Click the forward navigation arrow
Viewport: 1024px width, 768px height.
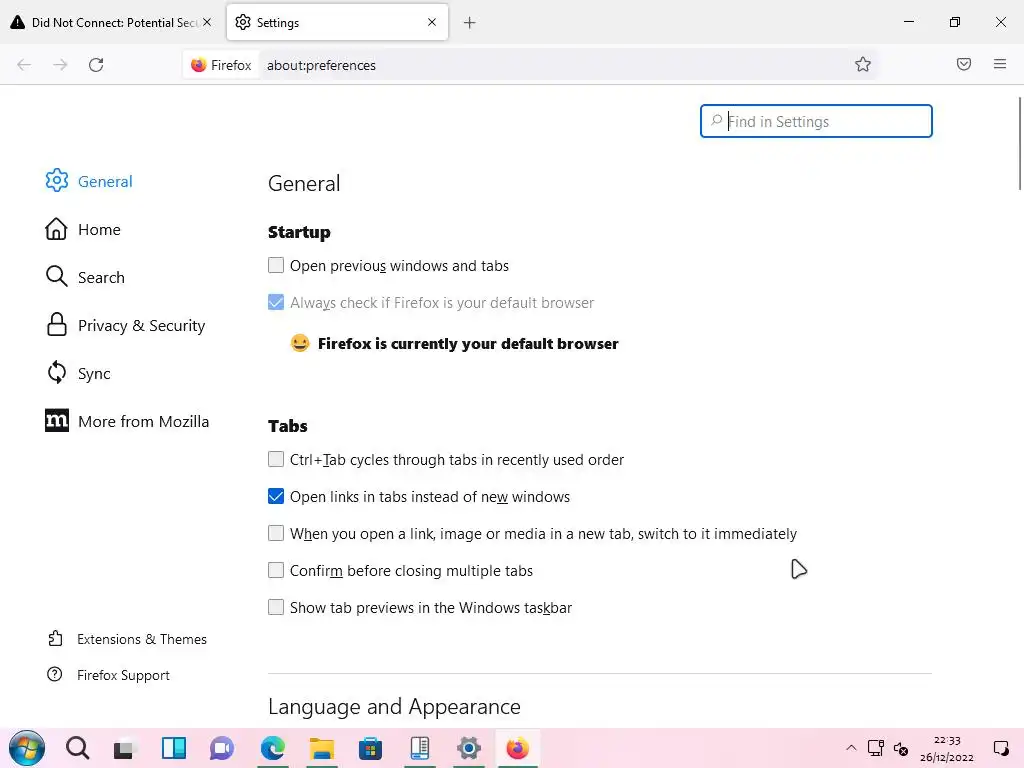60,65
